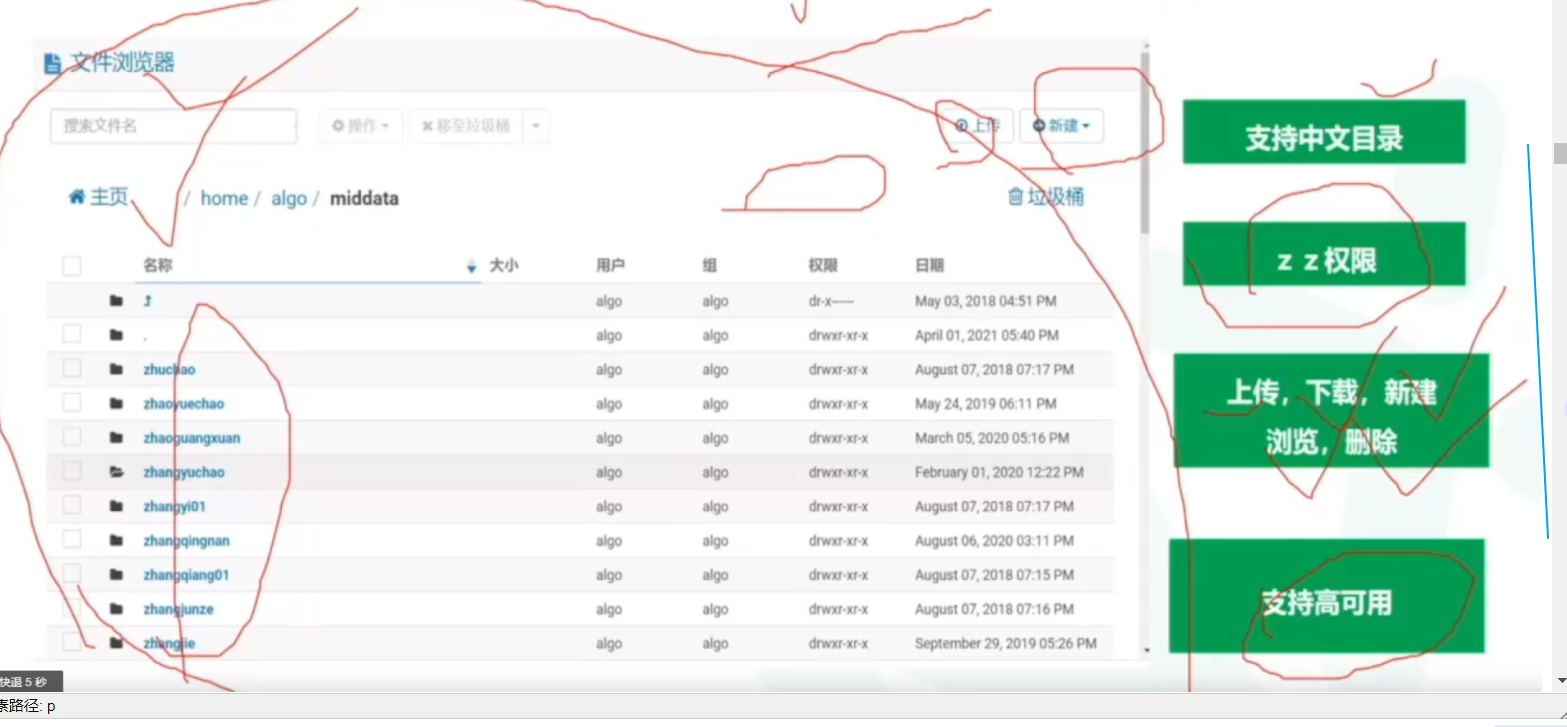The image size is (1567, 727).
Task: Click the green 支持中文目录 box
Action: pos(1324,131)
